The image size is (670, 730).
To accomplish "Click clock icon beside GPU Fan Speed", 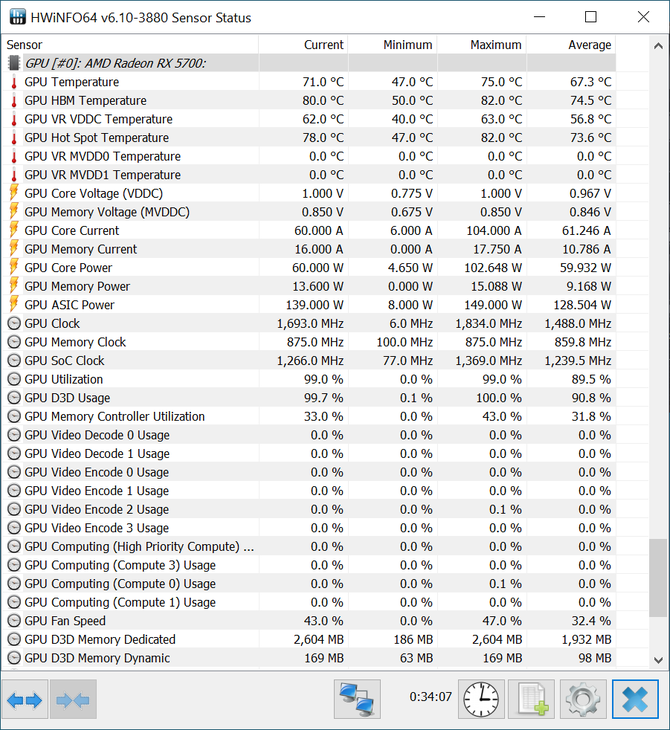I will click(x=14, y=621).
